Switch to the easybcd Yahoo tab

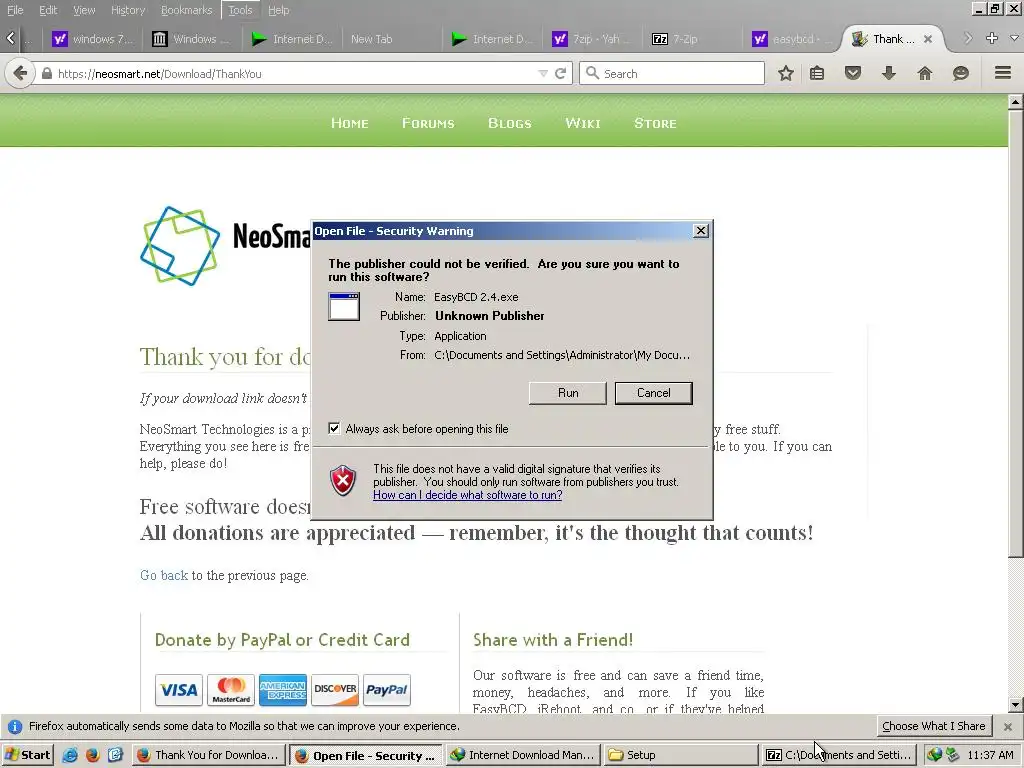pyautogui.click(x=792, y=39)
